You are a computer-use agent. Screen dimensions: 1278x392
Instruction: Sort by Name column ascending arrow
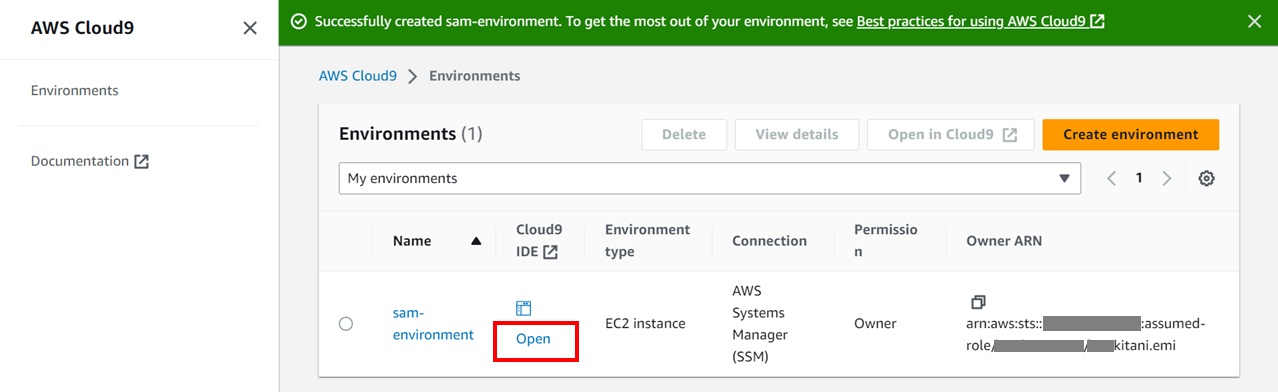(476, 241)
